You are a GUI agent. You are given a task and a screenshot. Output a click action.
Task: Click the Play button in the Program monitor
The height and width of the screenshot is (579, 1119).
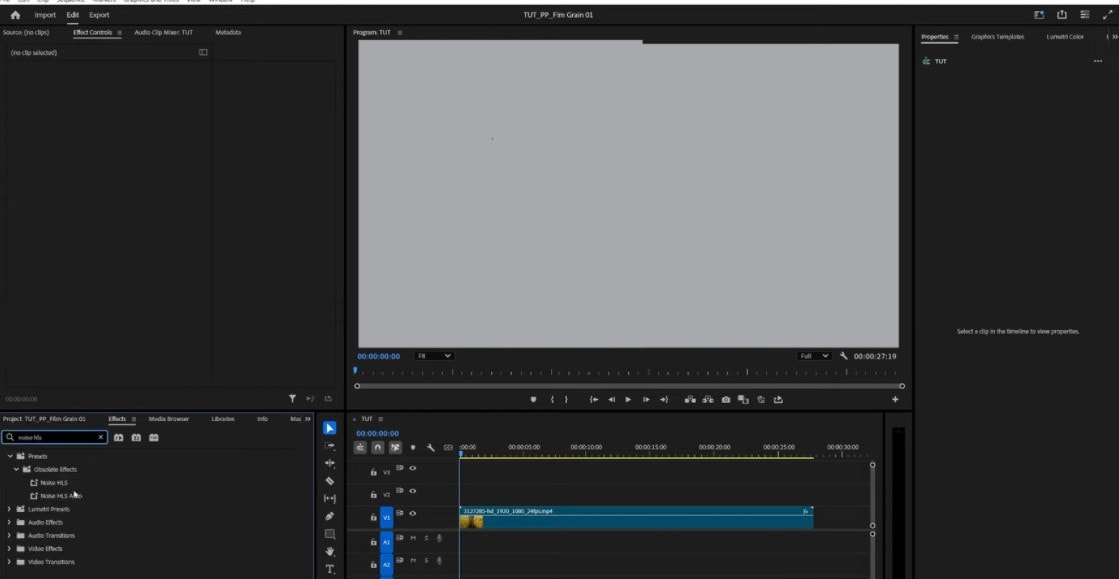pyautogui.click(x=629, y=398)
